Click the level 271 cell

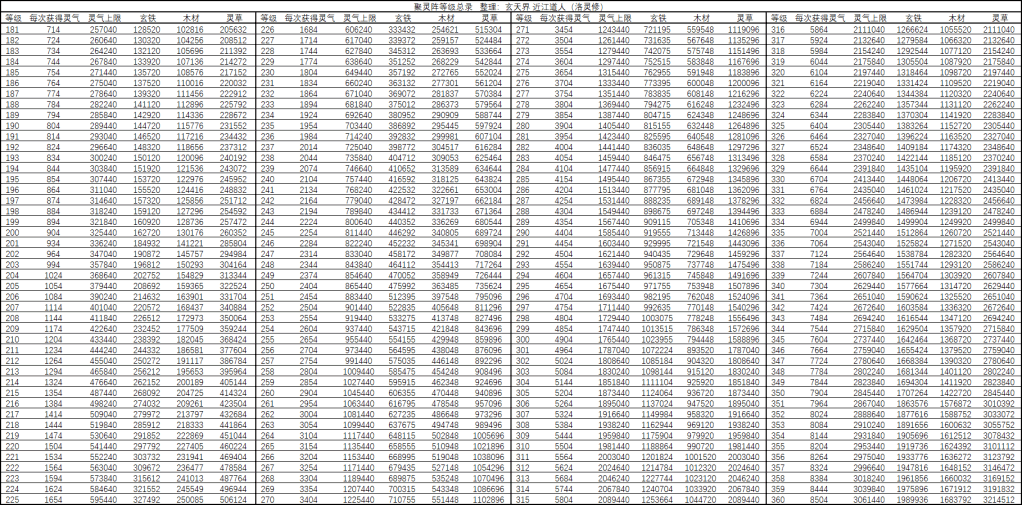(523, 31)
